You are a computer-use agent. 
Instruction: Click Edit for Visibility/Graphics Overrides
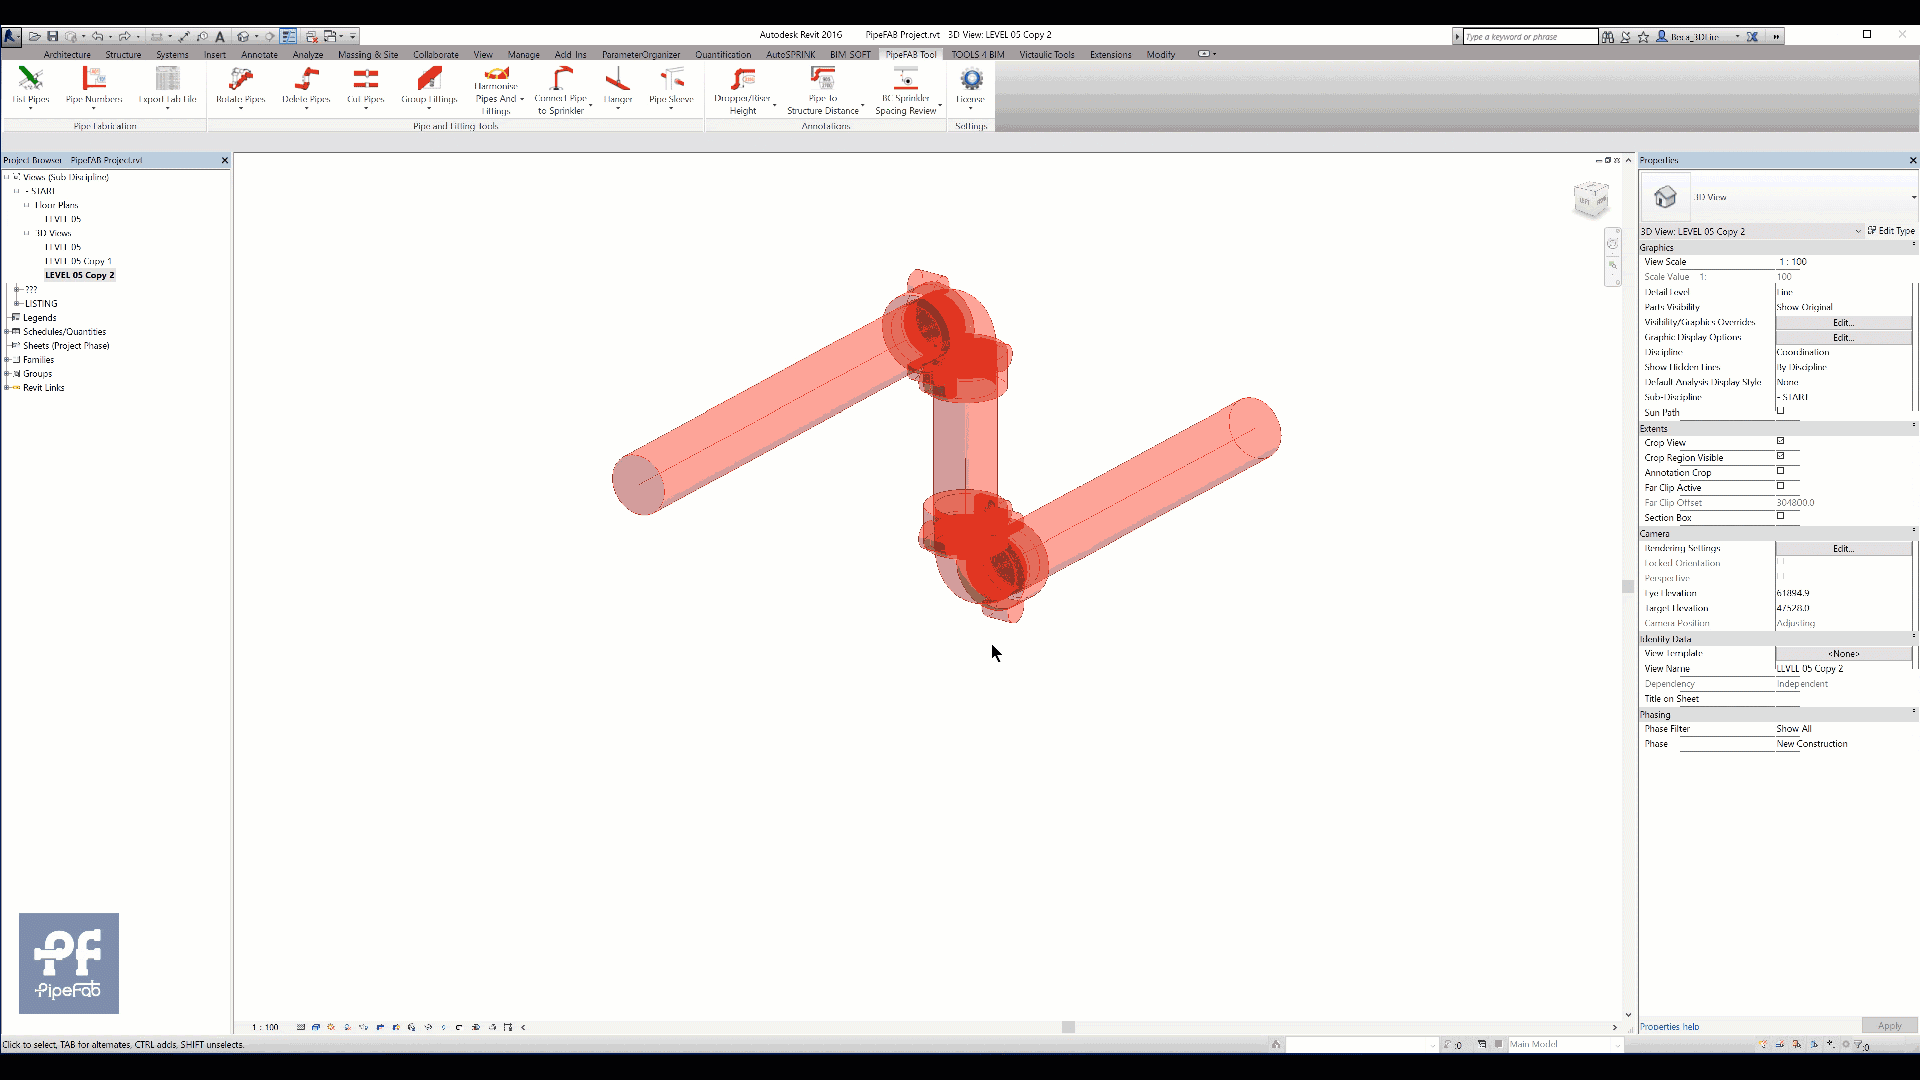coord(1843,322)
